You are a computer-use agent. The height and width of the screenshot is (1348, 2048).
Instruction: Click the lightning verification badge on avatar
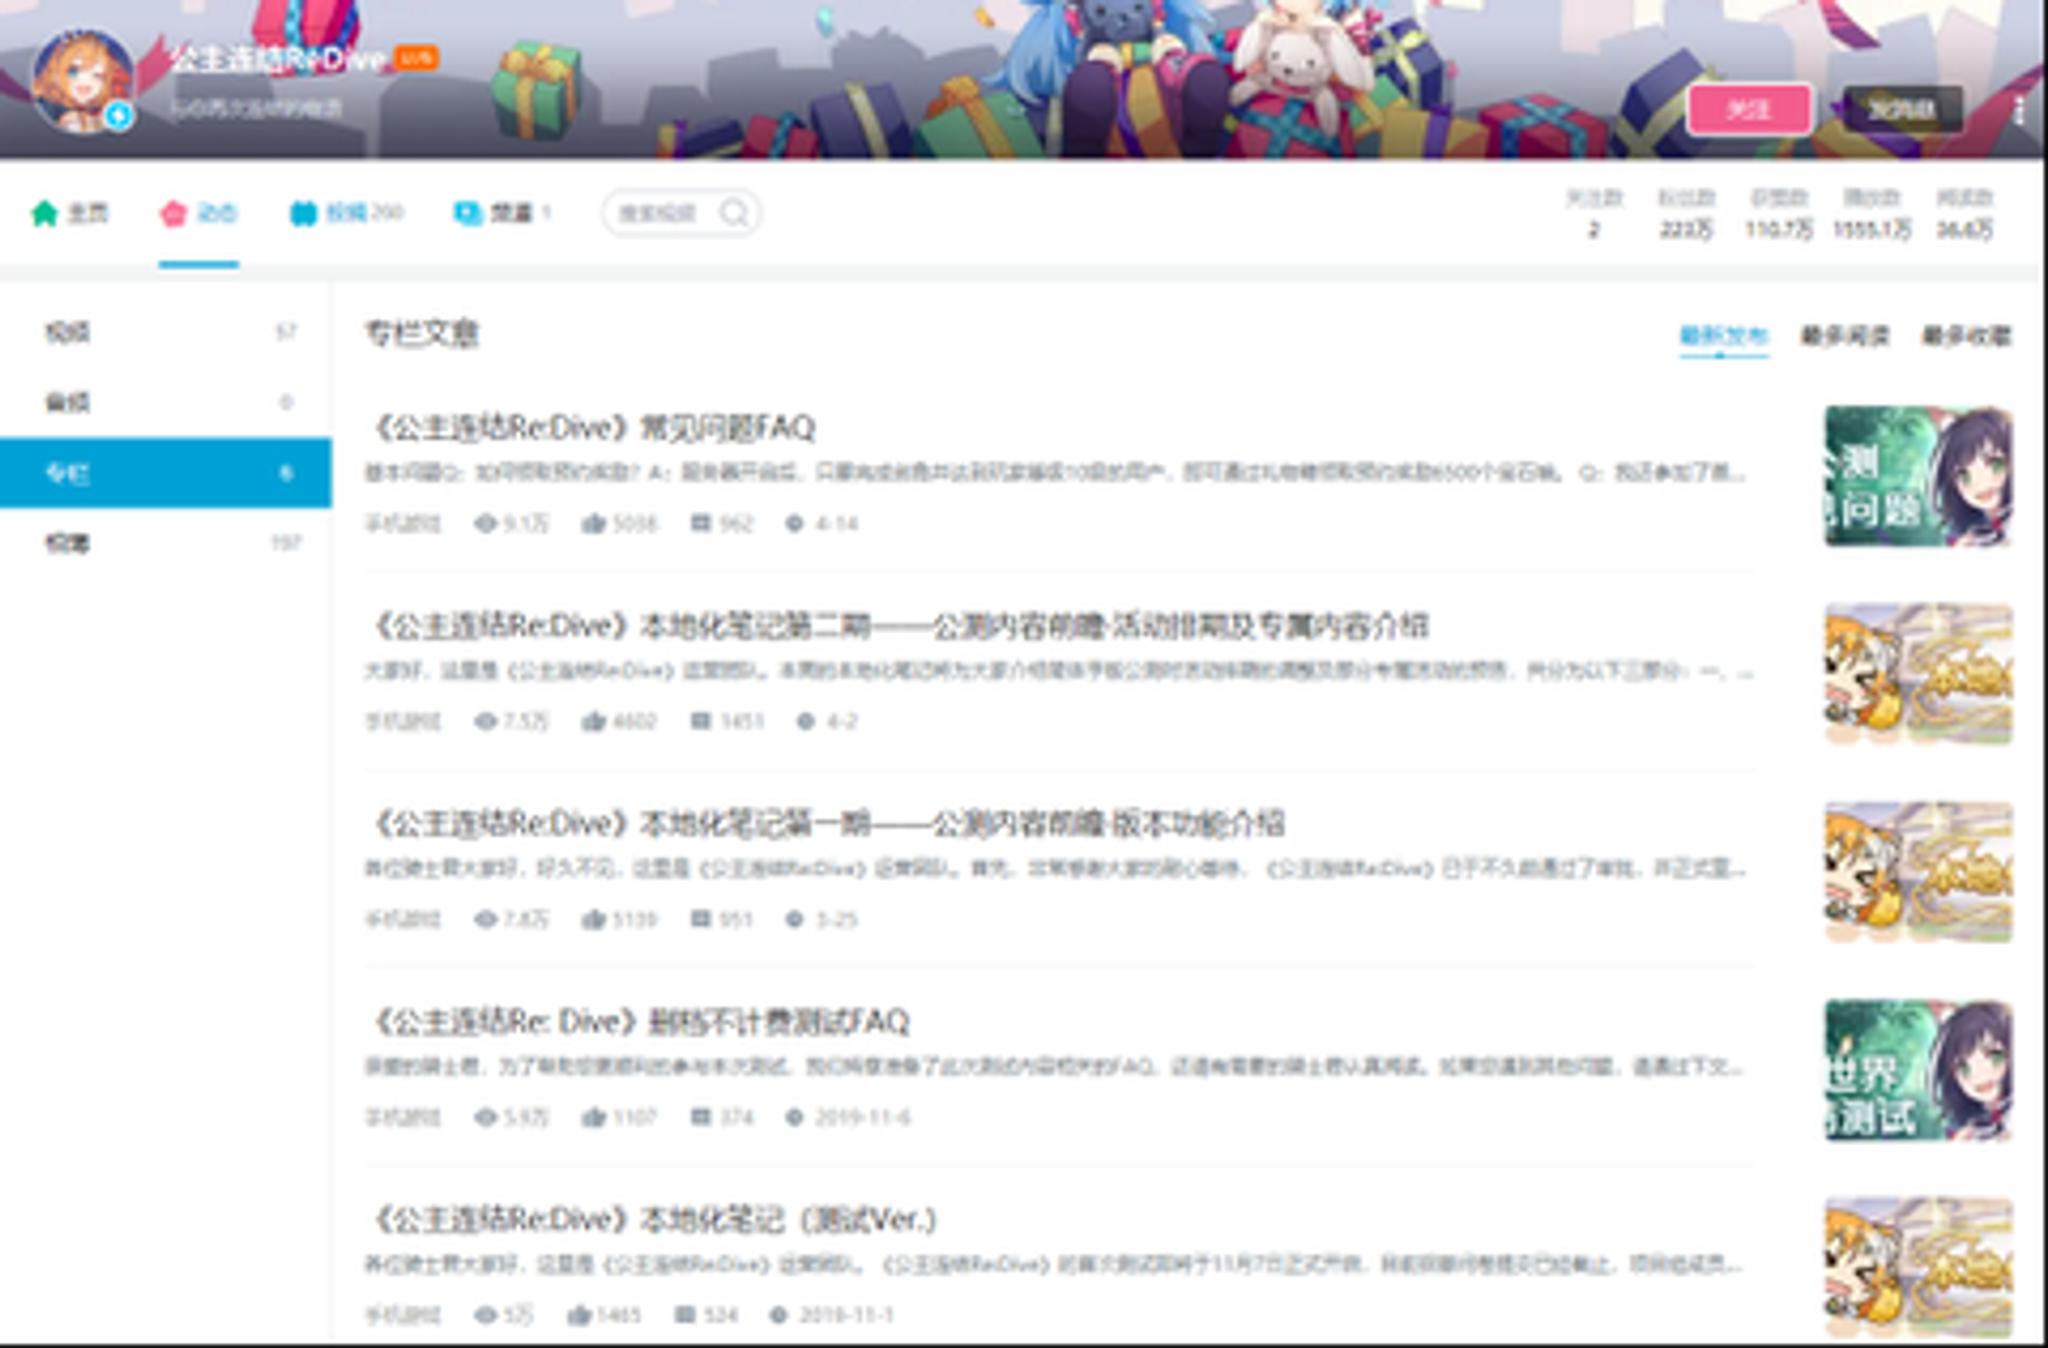click(119, 116)
